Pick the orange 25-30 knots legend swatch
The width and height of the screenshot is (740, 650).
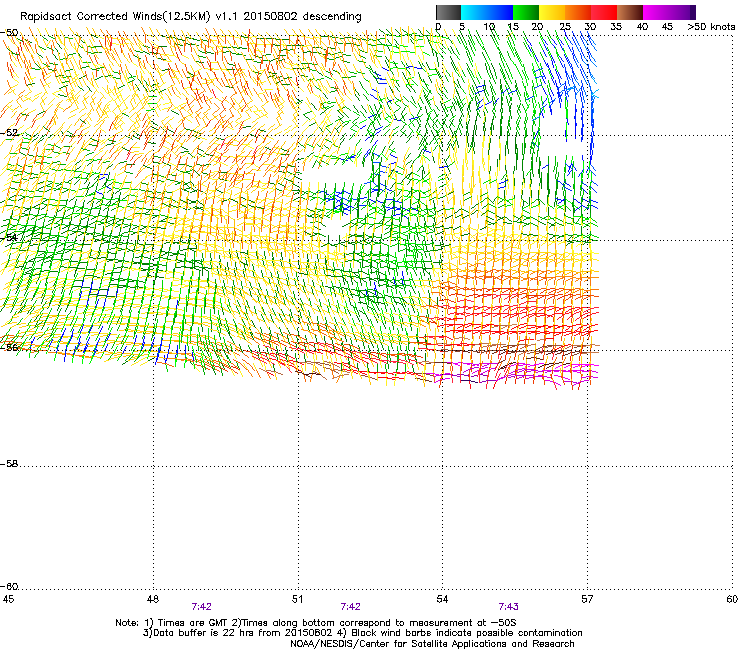point(578,12)
